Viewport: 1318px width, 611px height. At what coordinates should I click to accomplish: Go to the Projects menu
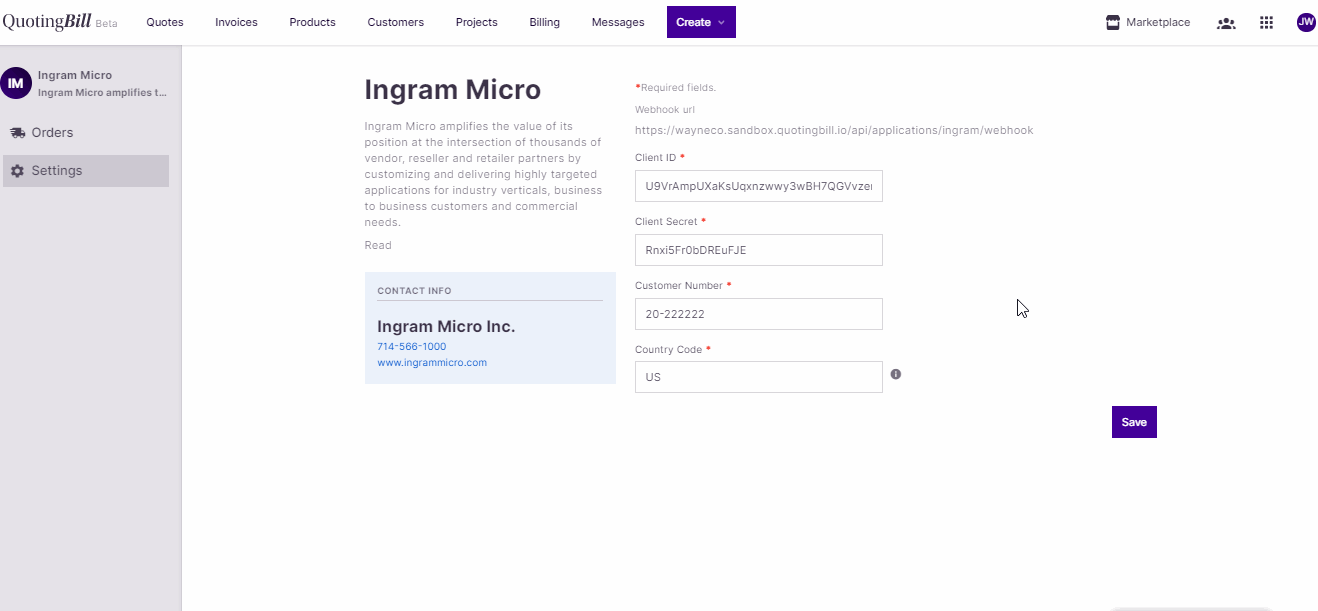pyautogui.click(x=476, y=22)
